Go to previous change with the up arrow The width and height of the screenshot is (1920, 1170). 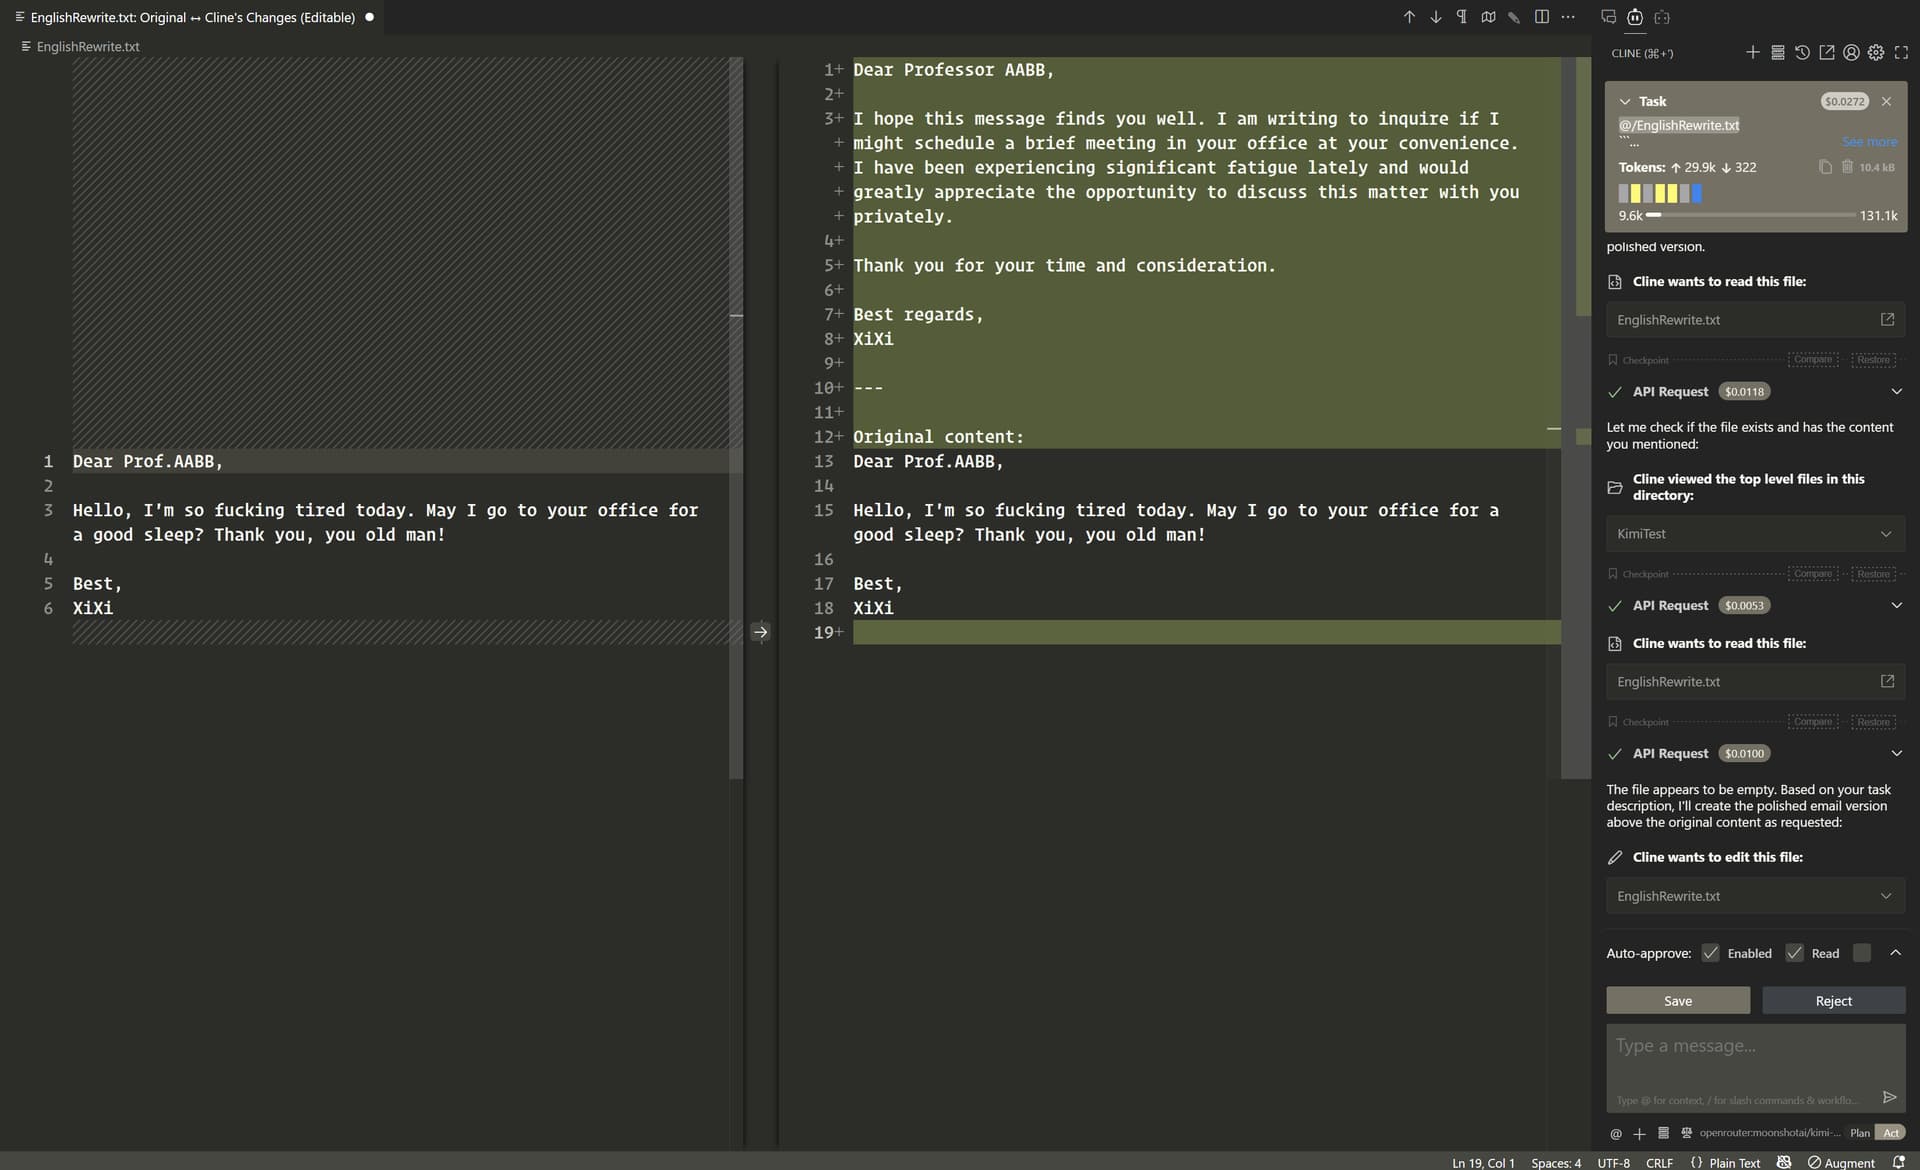pyautogui.click(x=1409, y=17)
